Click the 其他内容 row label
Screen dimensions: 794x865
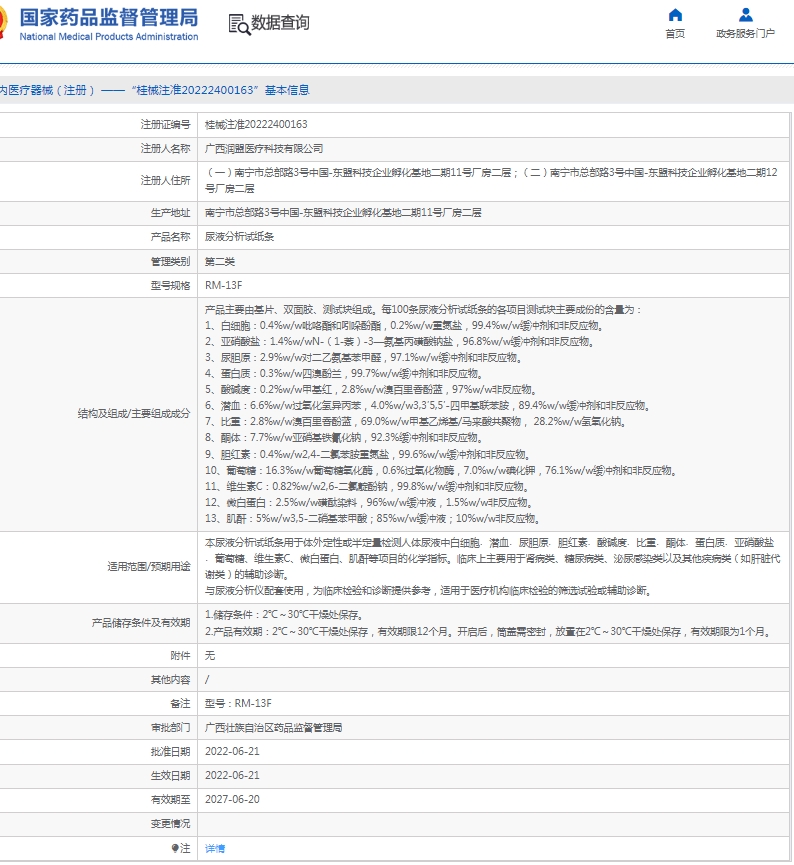tap(170, 680)
